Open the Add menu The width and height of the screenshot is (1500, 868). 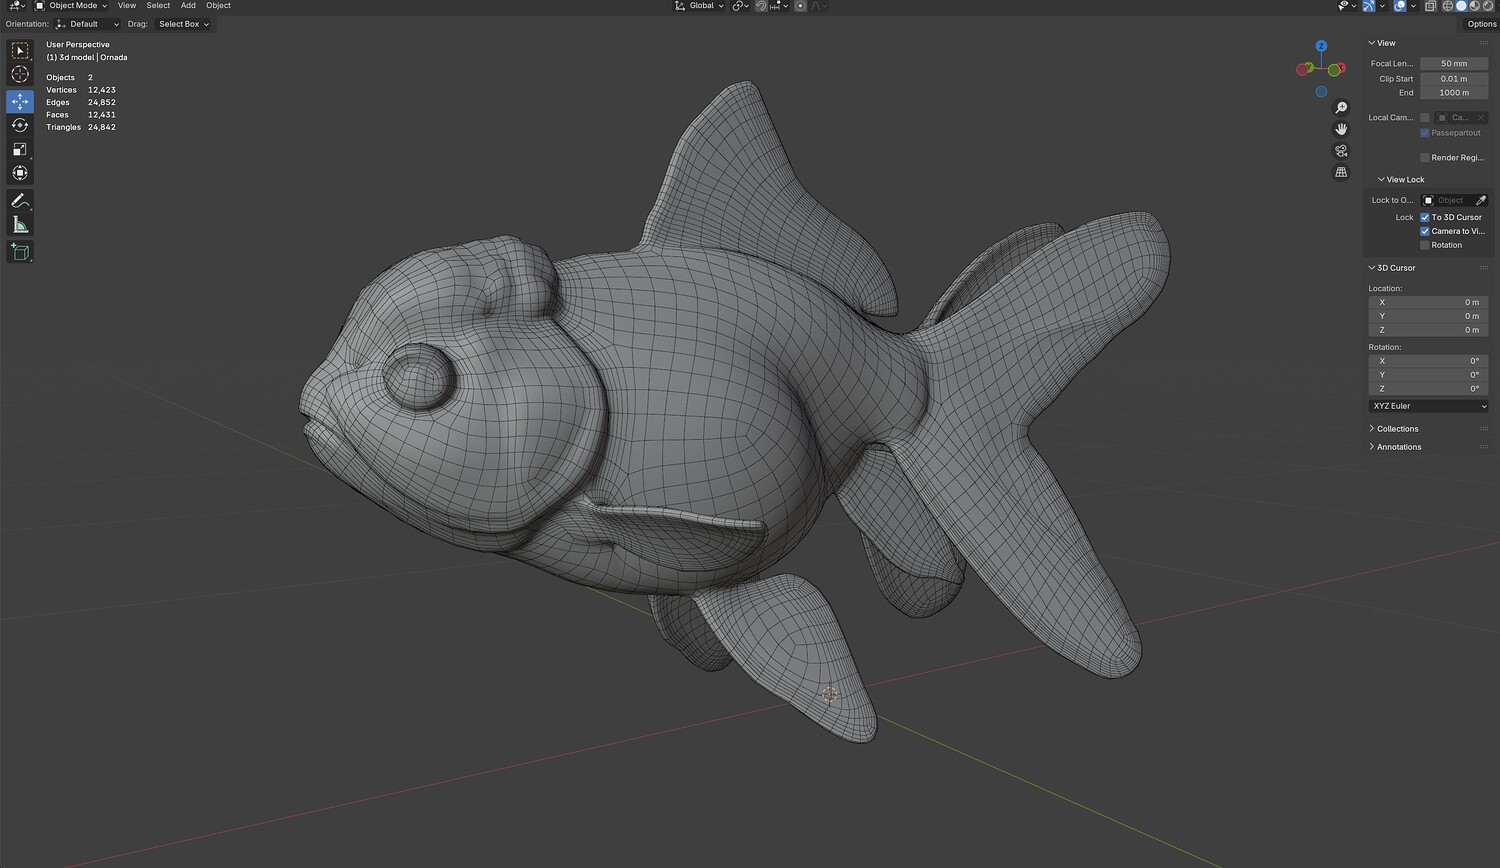coord(188,6)
